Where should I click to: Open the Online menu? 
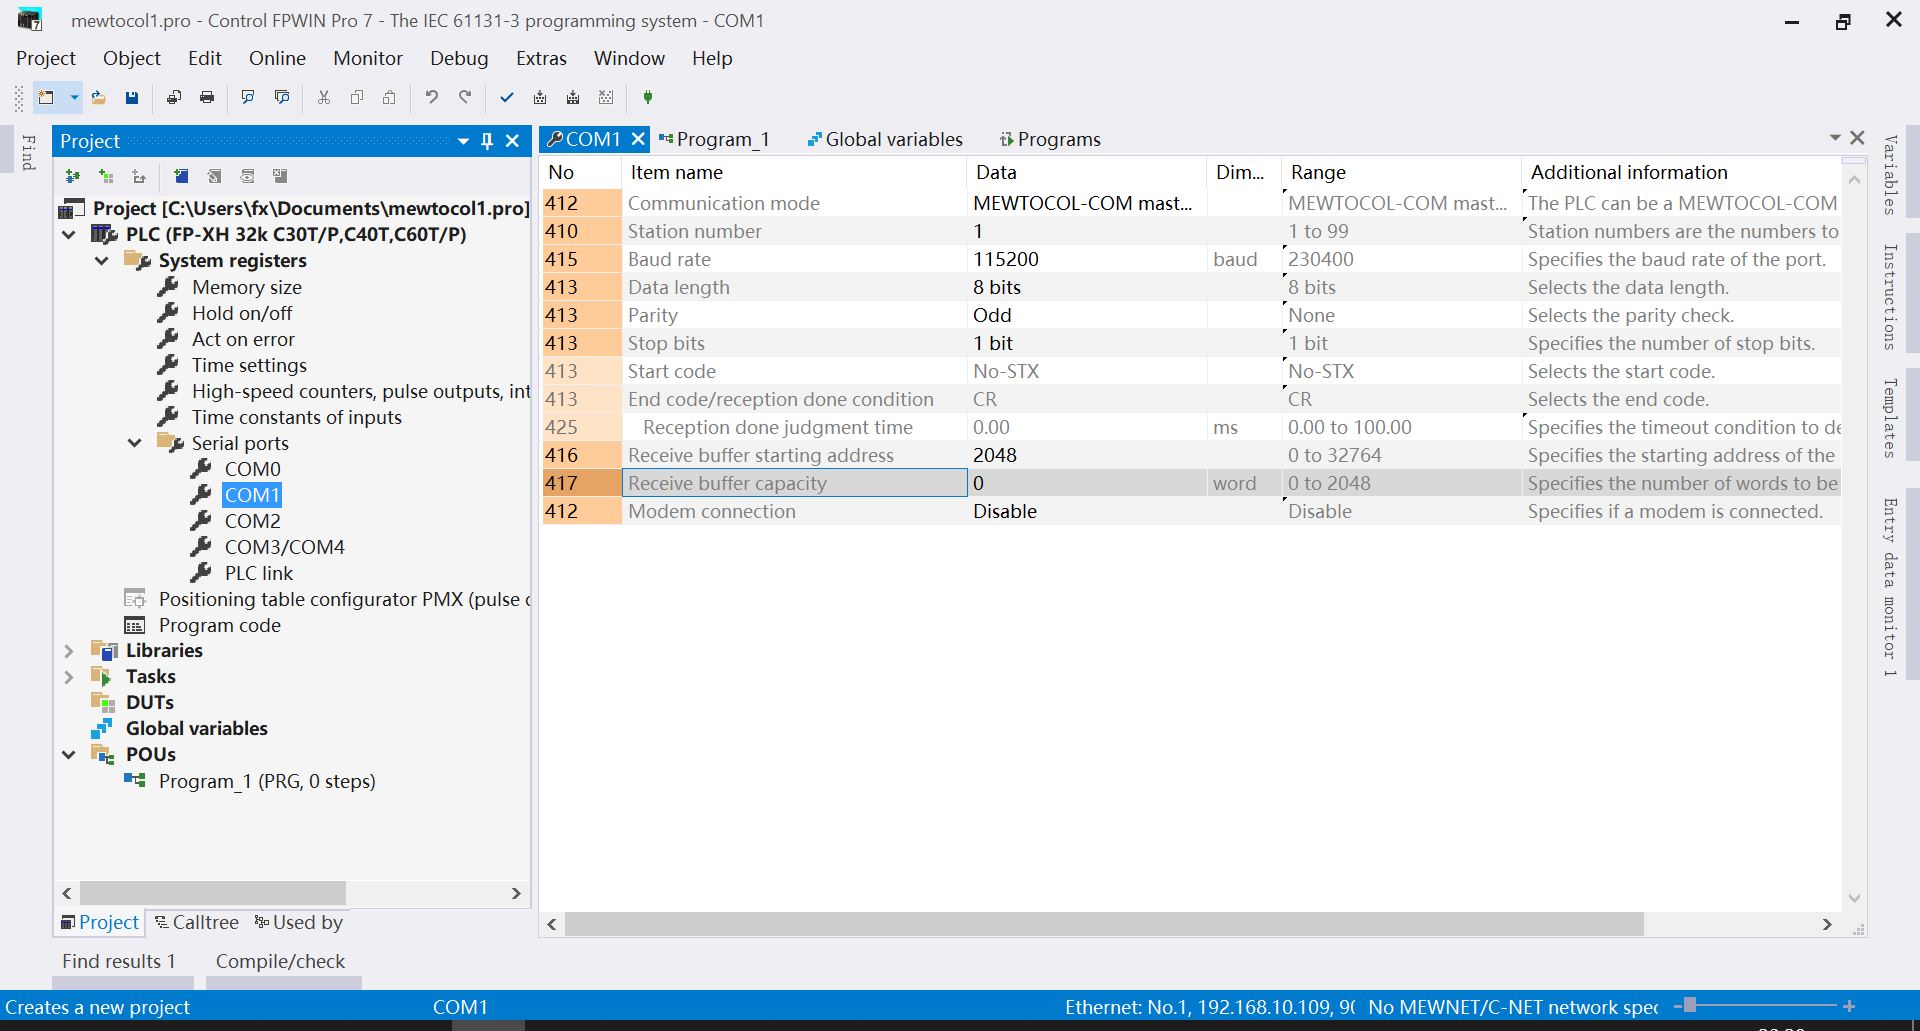pos(277,58)
